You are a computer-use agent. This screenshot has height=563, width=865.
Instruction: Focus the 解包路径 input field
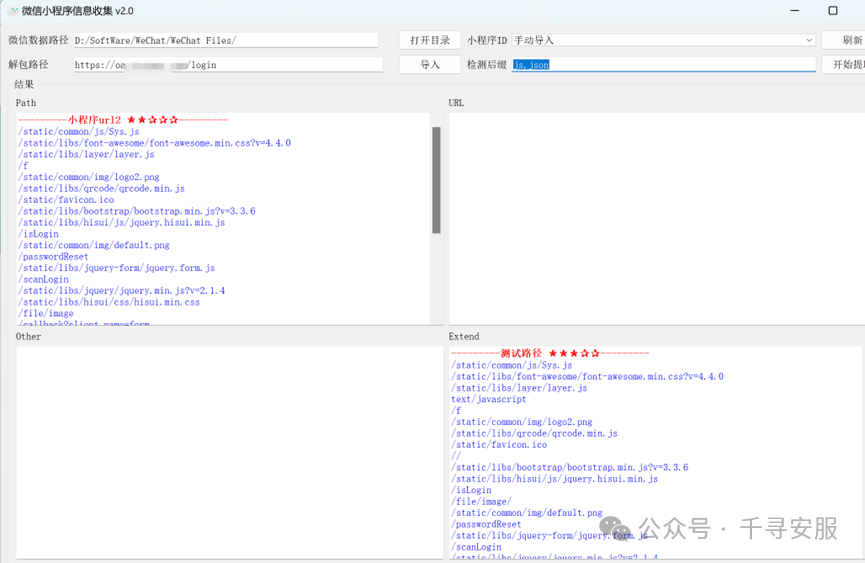pos(228,65)
